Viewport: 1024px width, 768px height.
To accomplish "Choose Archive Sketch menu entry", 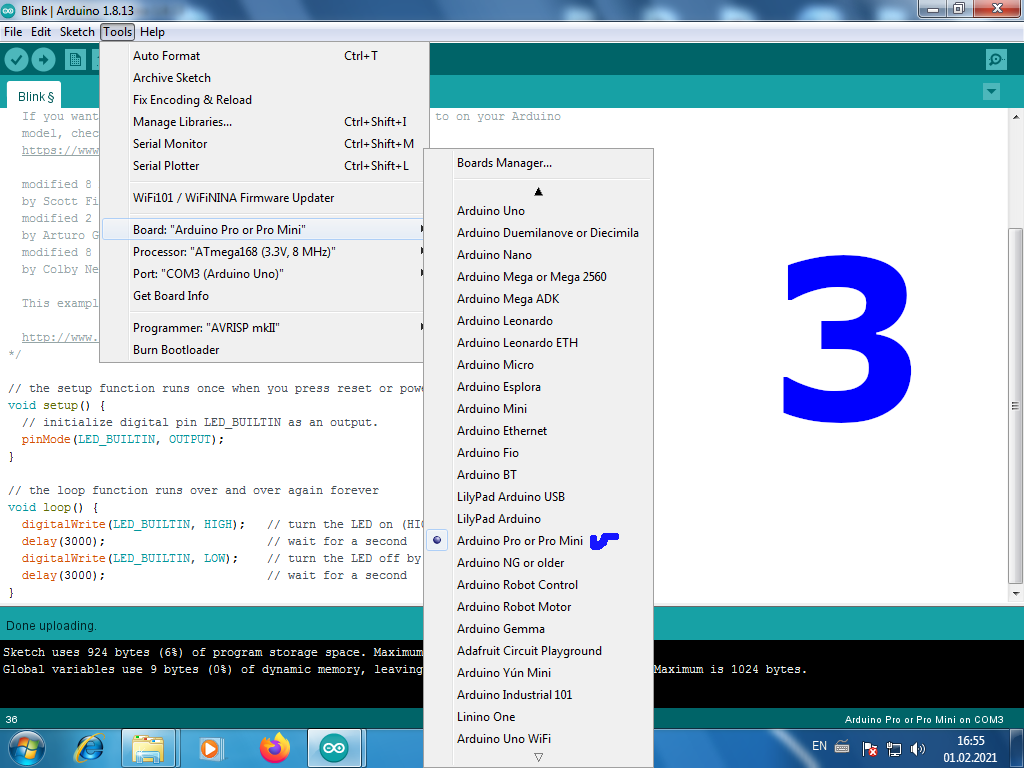I will [x=264, y=78].
